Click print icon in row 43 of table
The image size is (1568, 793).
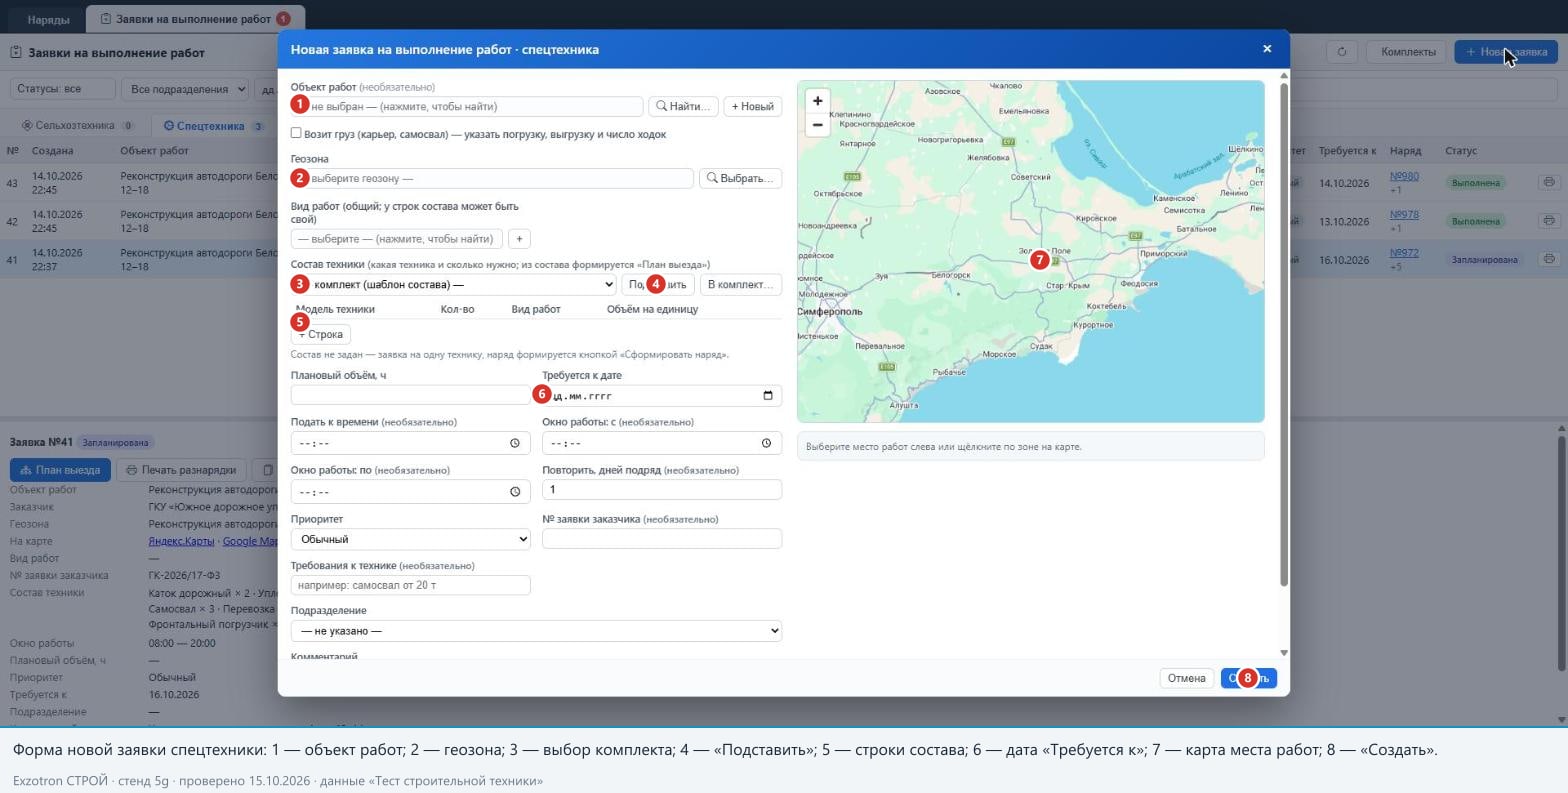pyautogui.click(x=1548, y=182)
